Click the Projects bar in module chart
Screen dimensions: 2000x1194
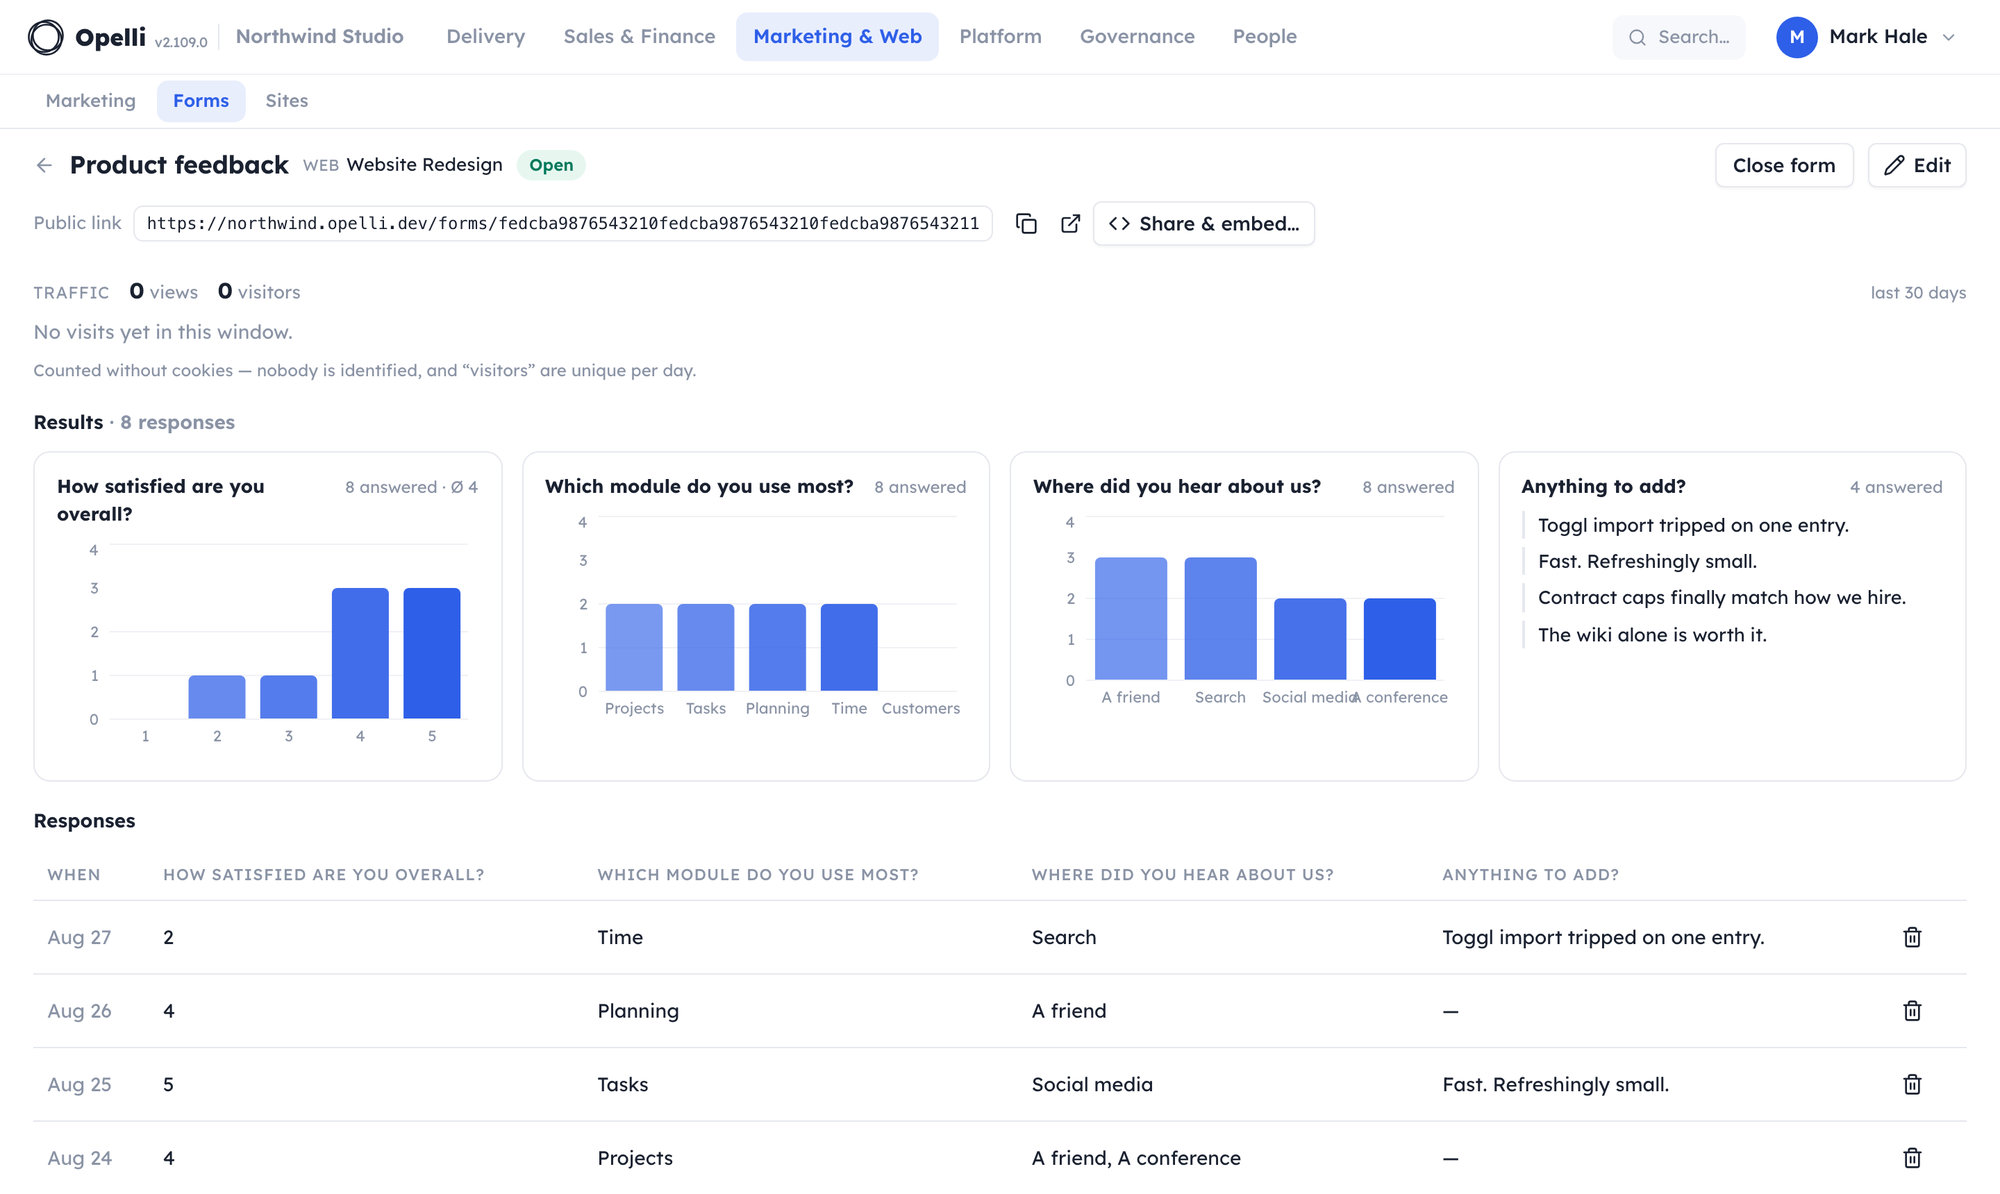(634, 647)
